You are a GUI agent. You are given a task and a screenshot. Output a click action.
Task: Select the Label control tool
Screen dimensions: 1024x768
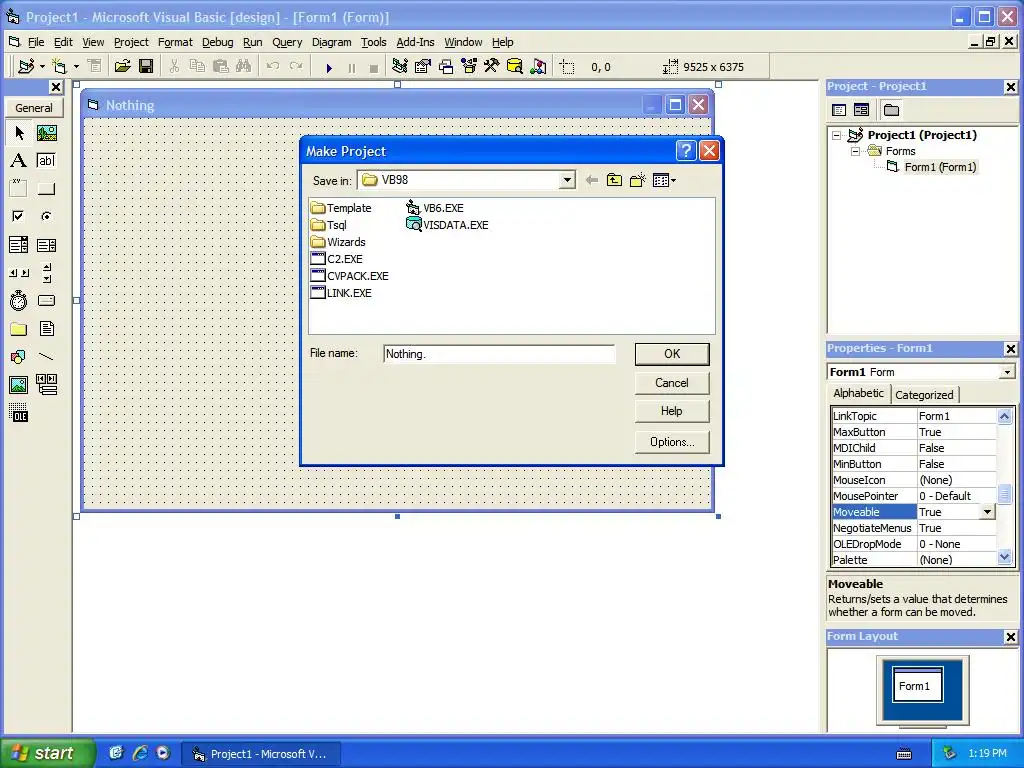click(19, 161)
